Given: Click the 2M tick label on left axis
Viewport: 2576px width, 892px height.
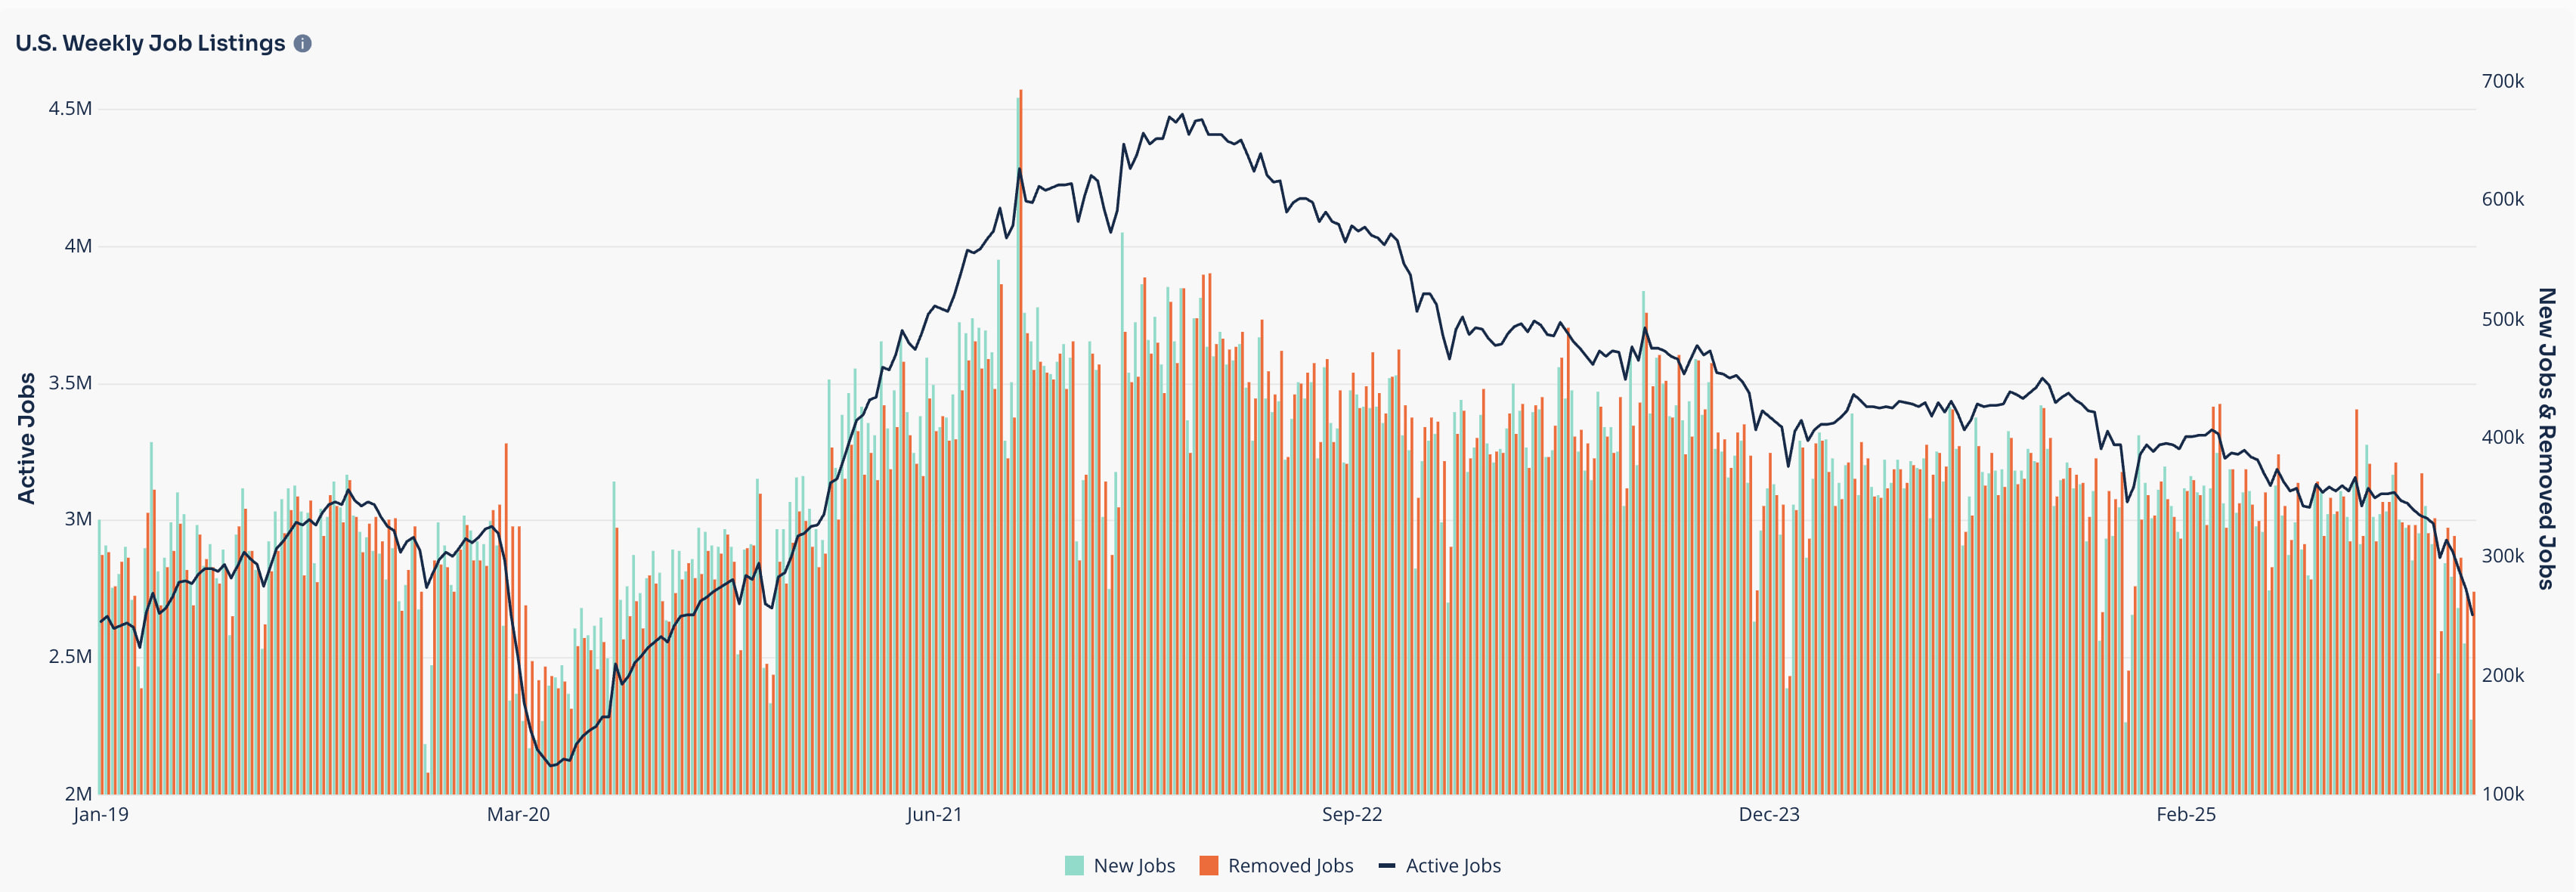Looking at the screenshot, I should (78, 794).
